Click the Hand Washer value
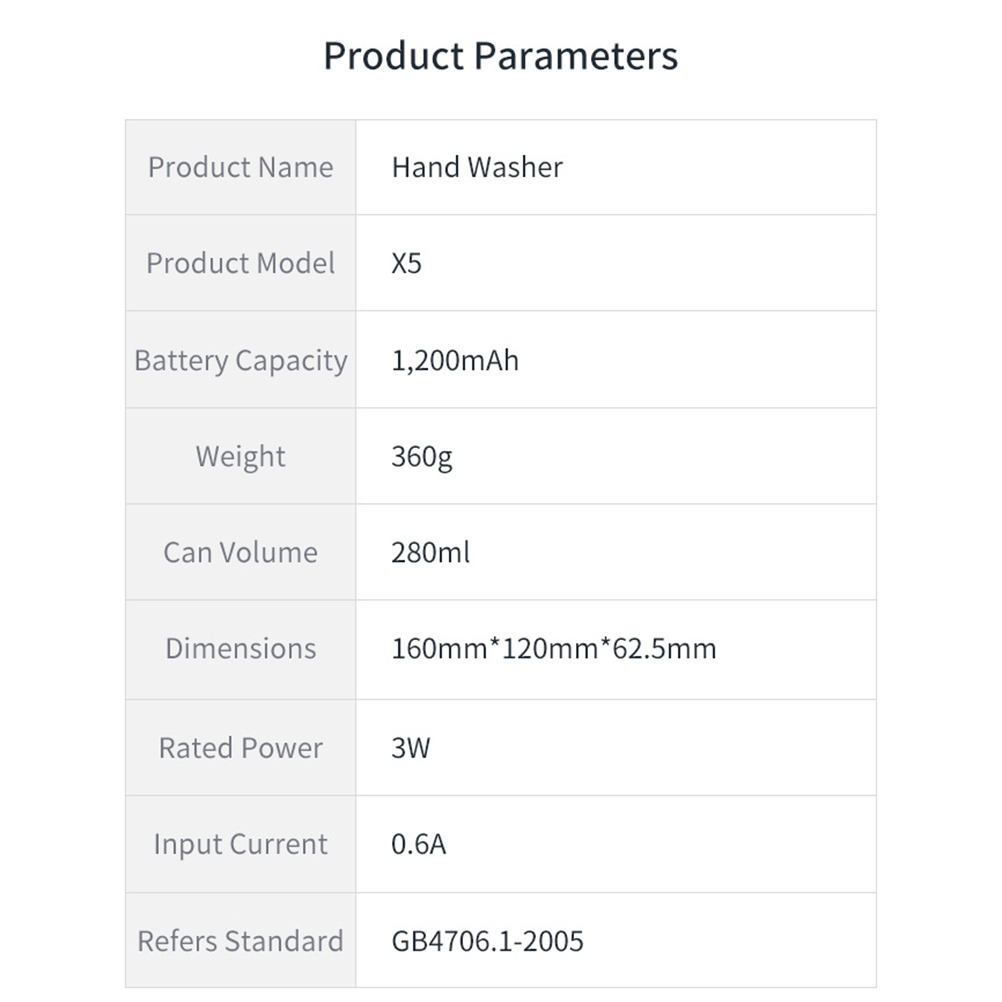 coord(477,167)
